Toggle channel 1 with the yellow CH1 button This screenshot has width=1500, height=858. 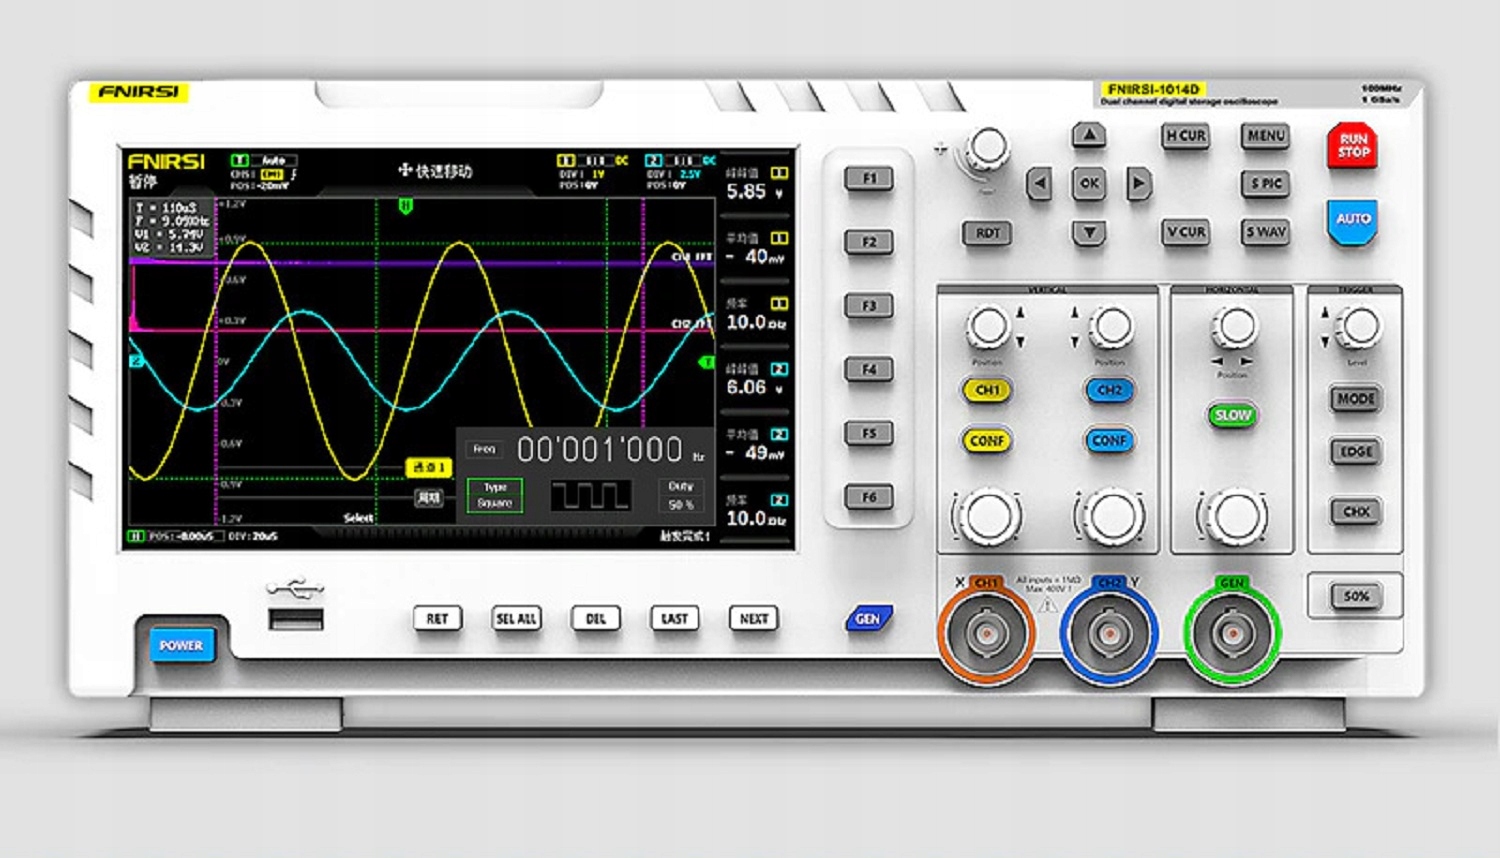(x=987, y=390)
